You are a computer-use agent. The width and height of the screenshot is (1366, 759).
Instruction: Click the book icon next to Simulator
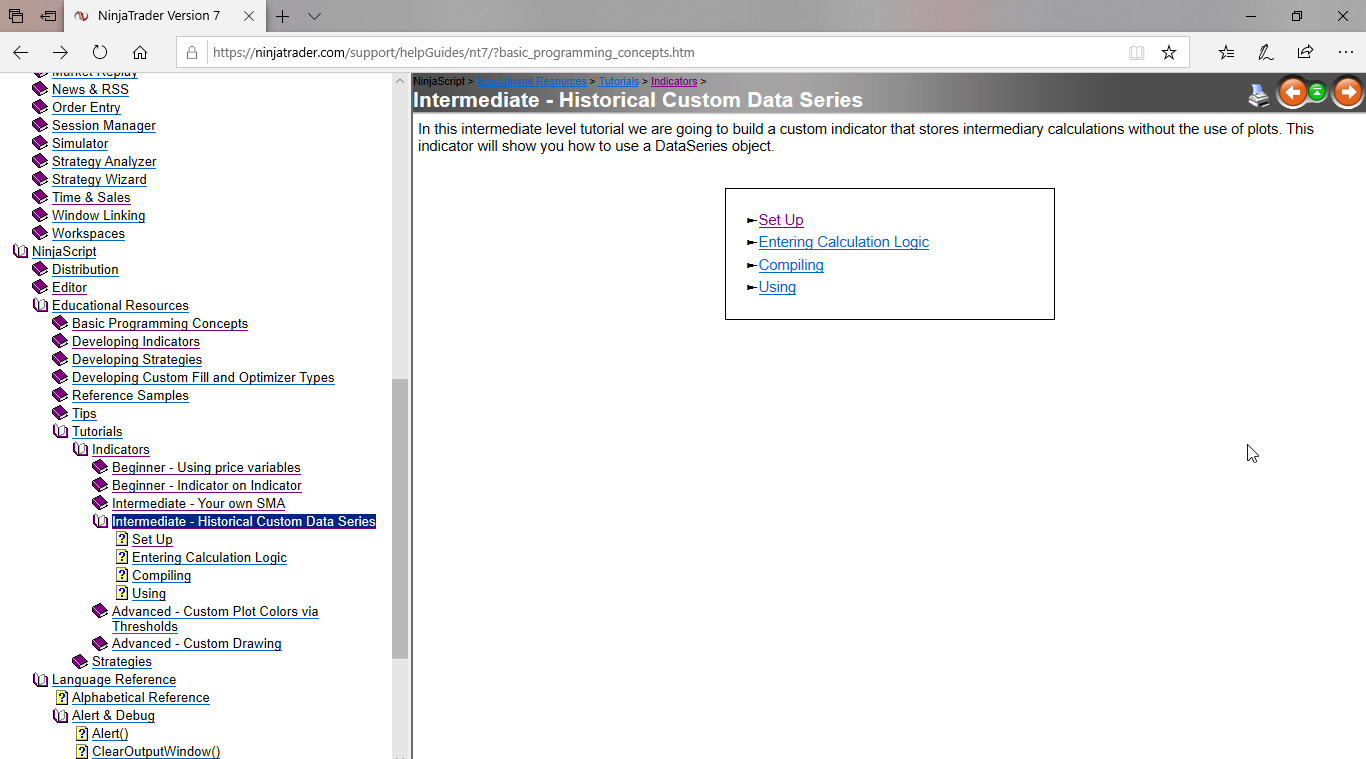click(x=40, y=143)
